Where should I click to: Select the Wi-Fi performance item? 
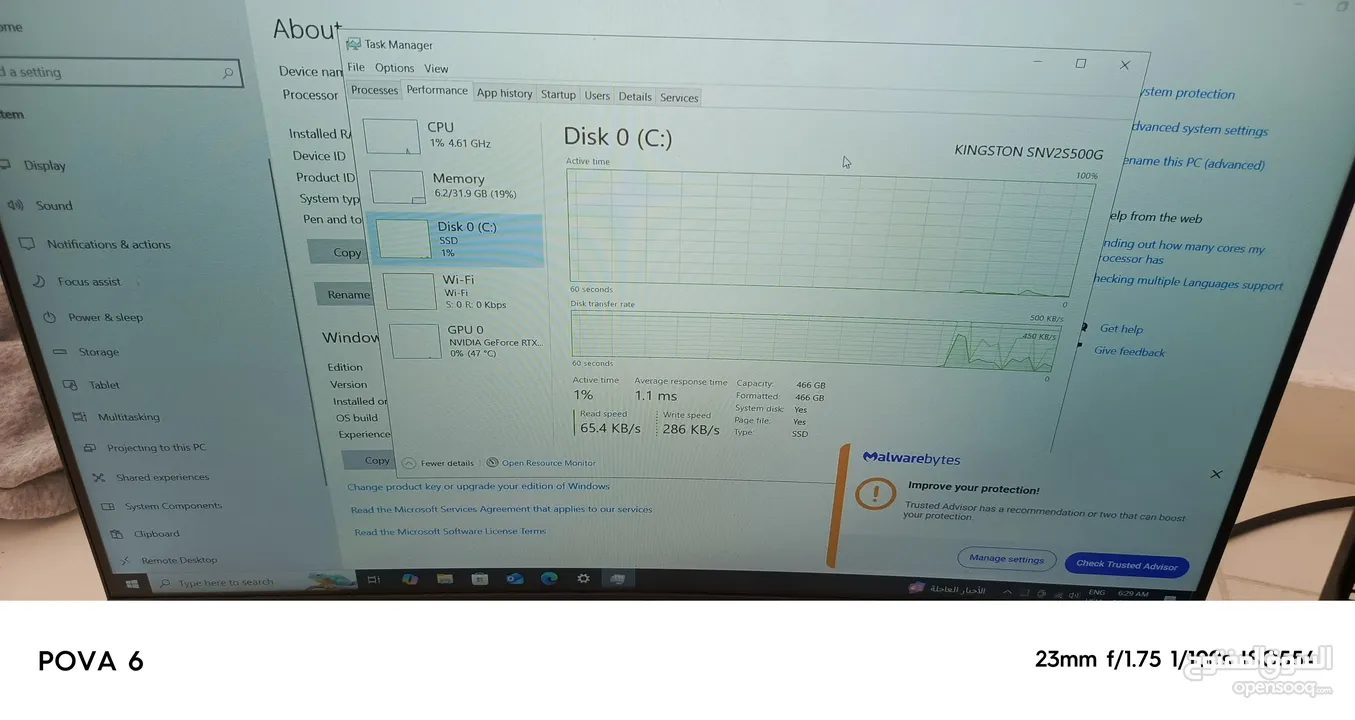(461, 291)
